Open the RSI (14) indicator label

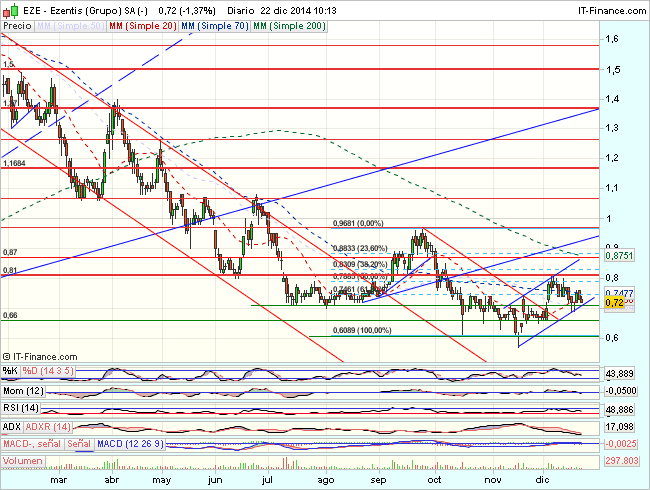click(22, 408)
